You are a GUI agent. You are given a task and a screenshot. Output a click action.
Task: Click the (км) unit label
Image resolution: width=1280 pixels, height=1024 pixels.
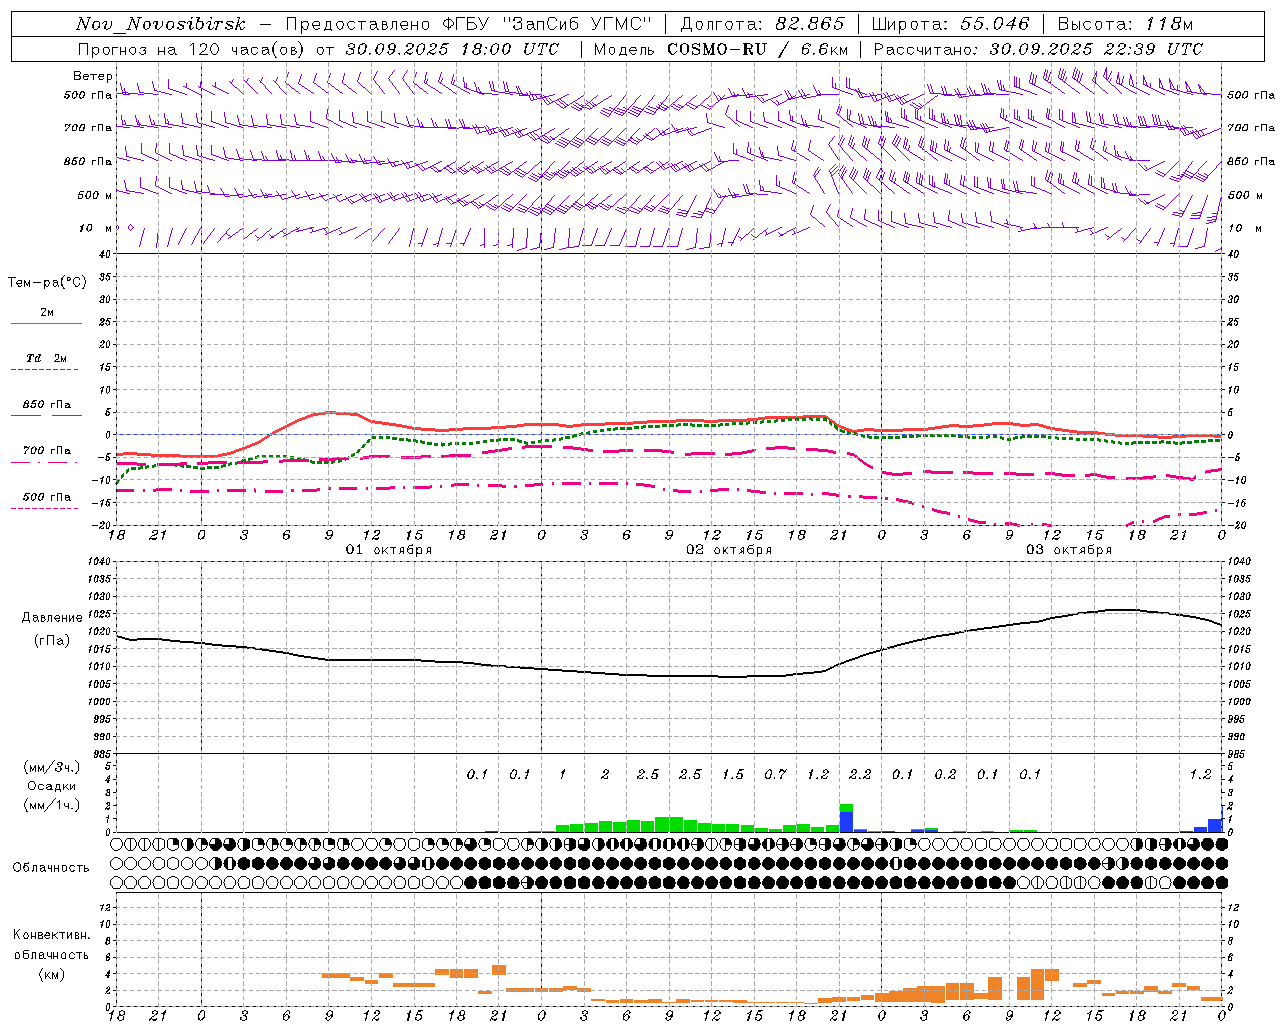pos(51,974)
